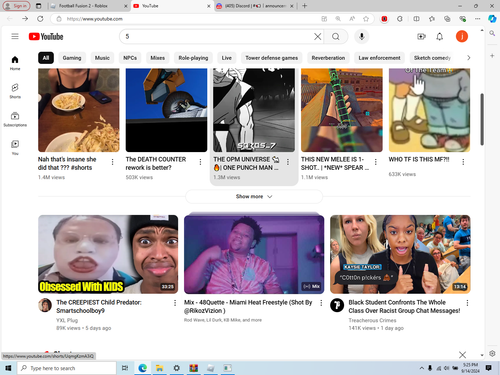Switch to the Discord browser tab
Image resolution: width=500 pixels, height=375 pixels.
click(x=255, y=6)
